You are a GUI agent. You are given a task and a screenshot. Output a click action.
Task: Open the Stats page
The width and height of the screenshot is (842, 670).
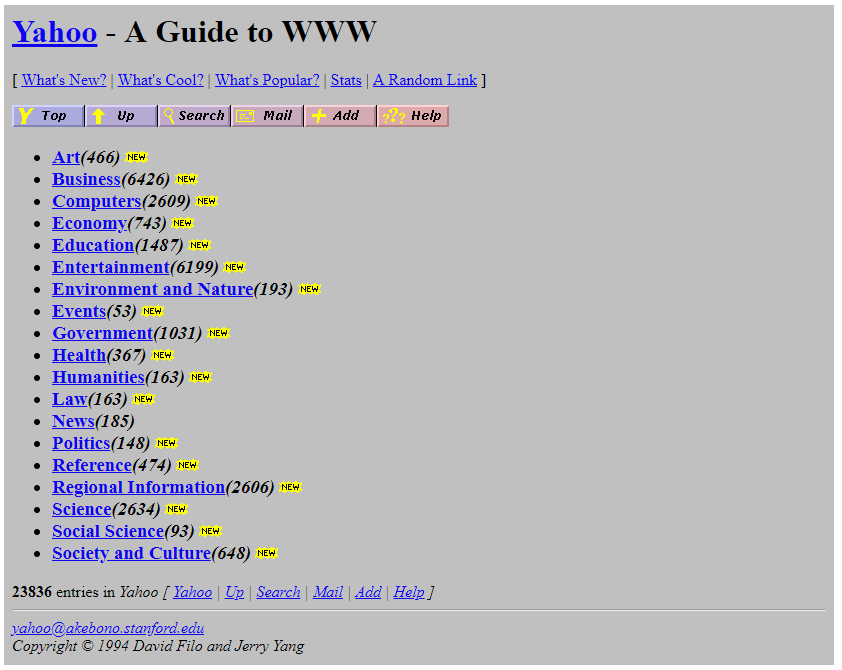pos(345,80)
